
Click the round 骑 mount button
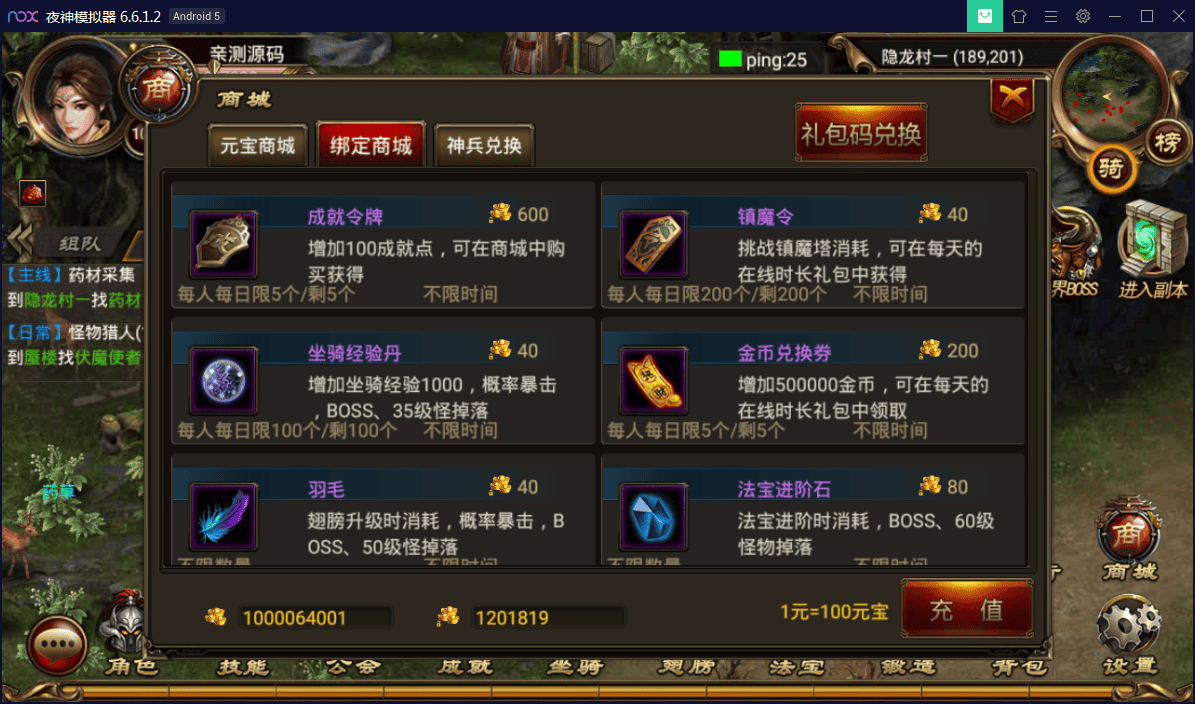tap(1111, 168)
